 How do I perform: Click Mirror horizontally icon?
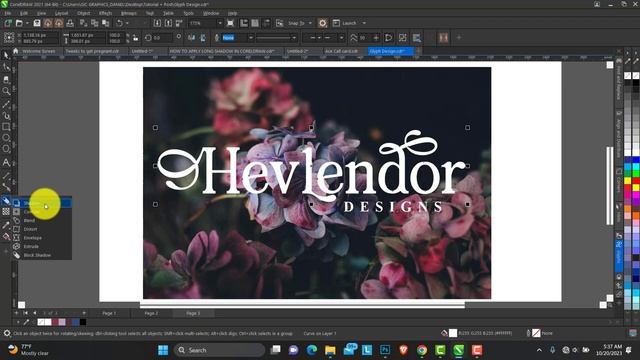click(x=191, y=38)
